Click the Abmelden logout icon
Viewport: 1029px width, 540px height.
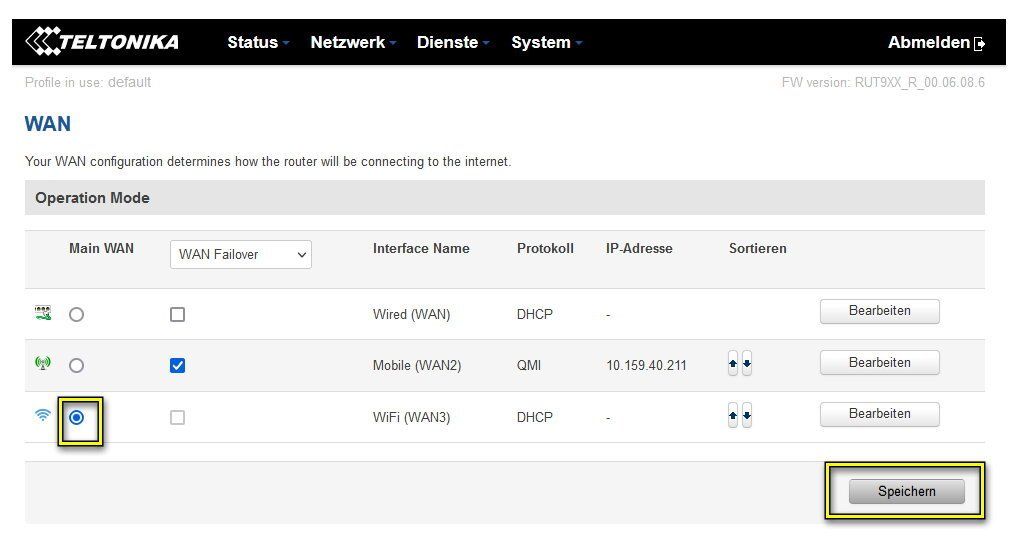tap(979, 43)
